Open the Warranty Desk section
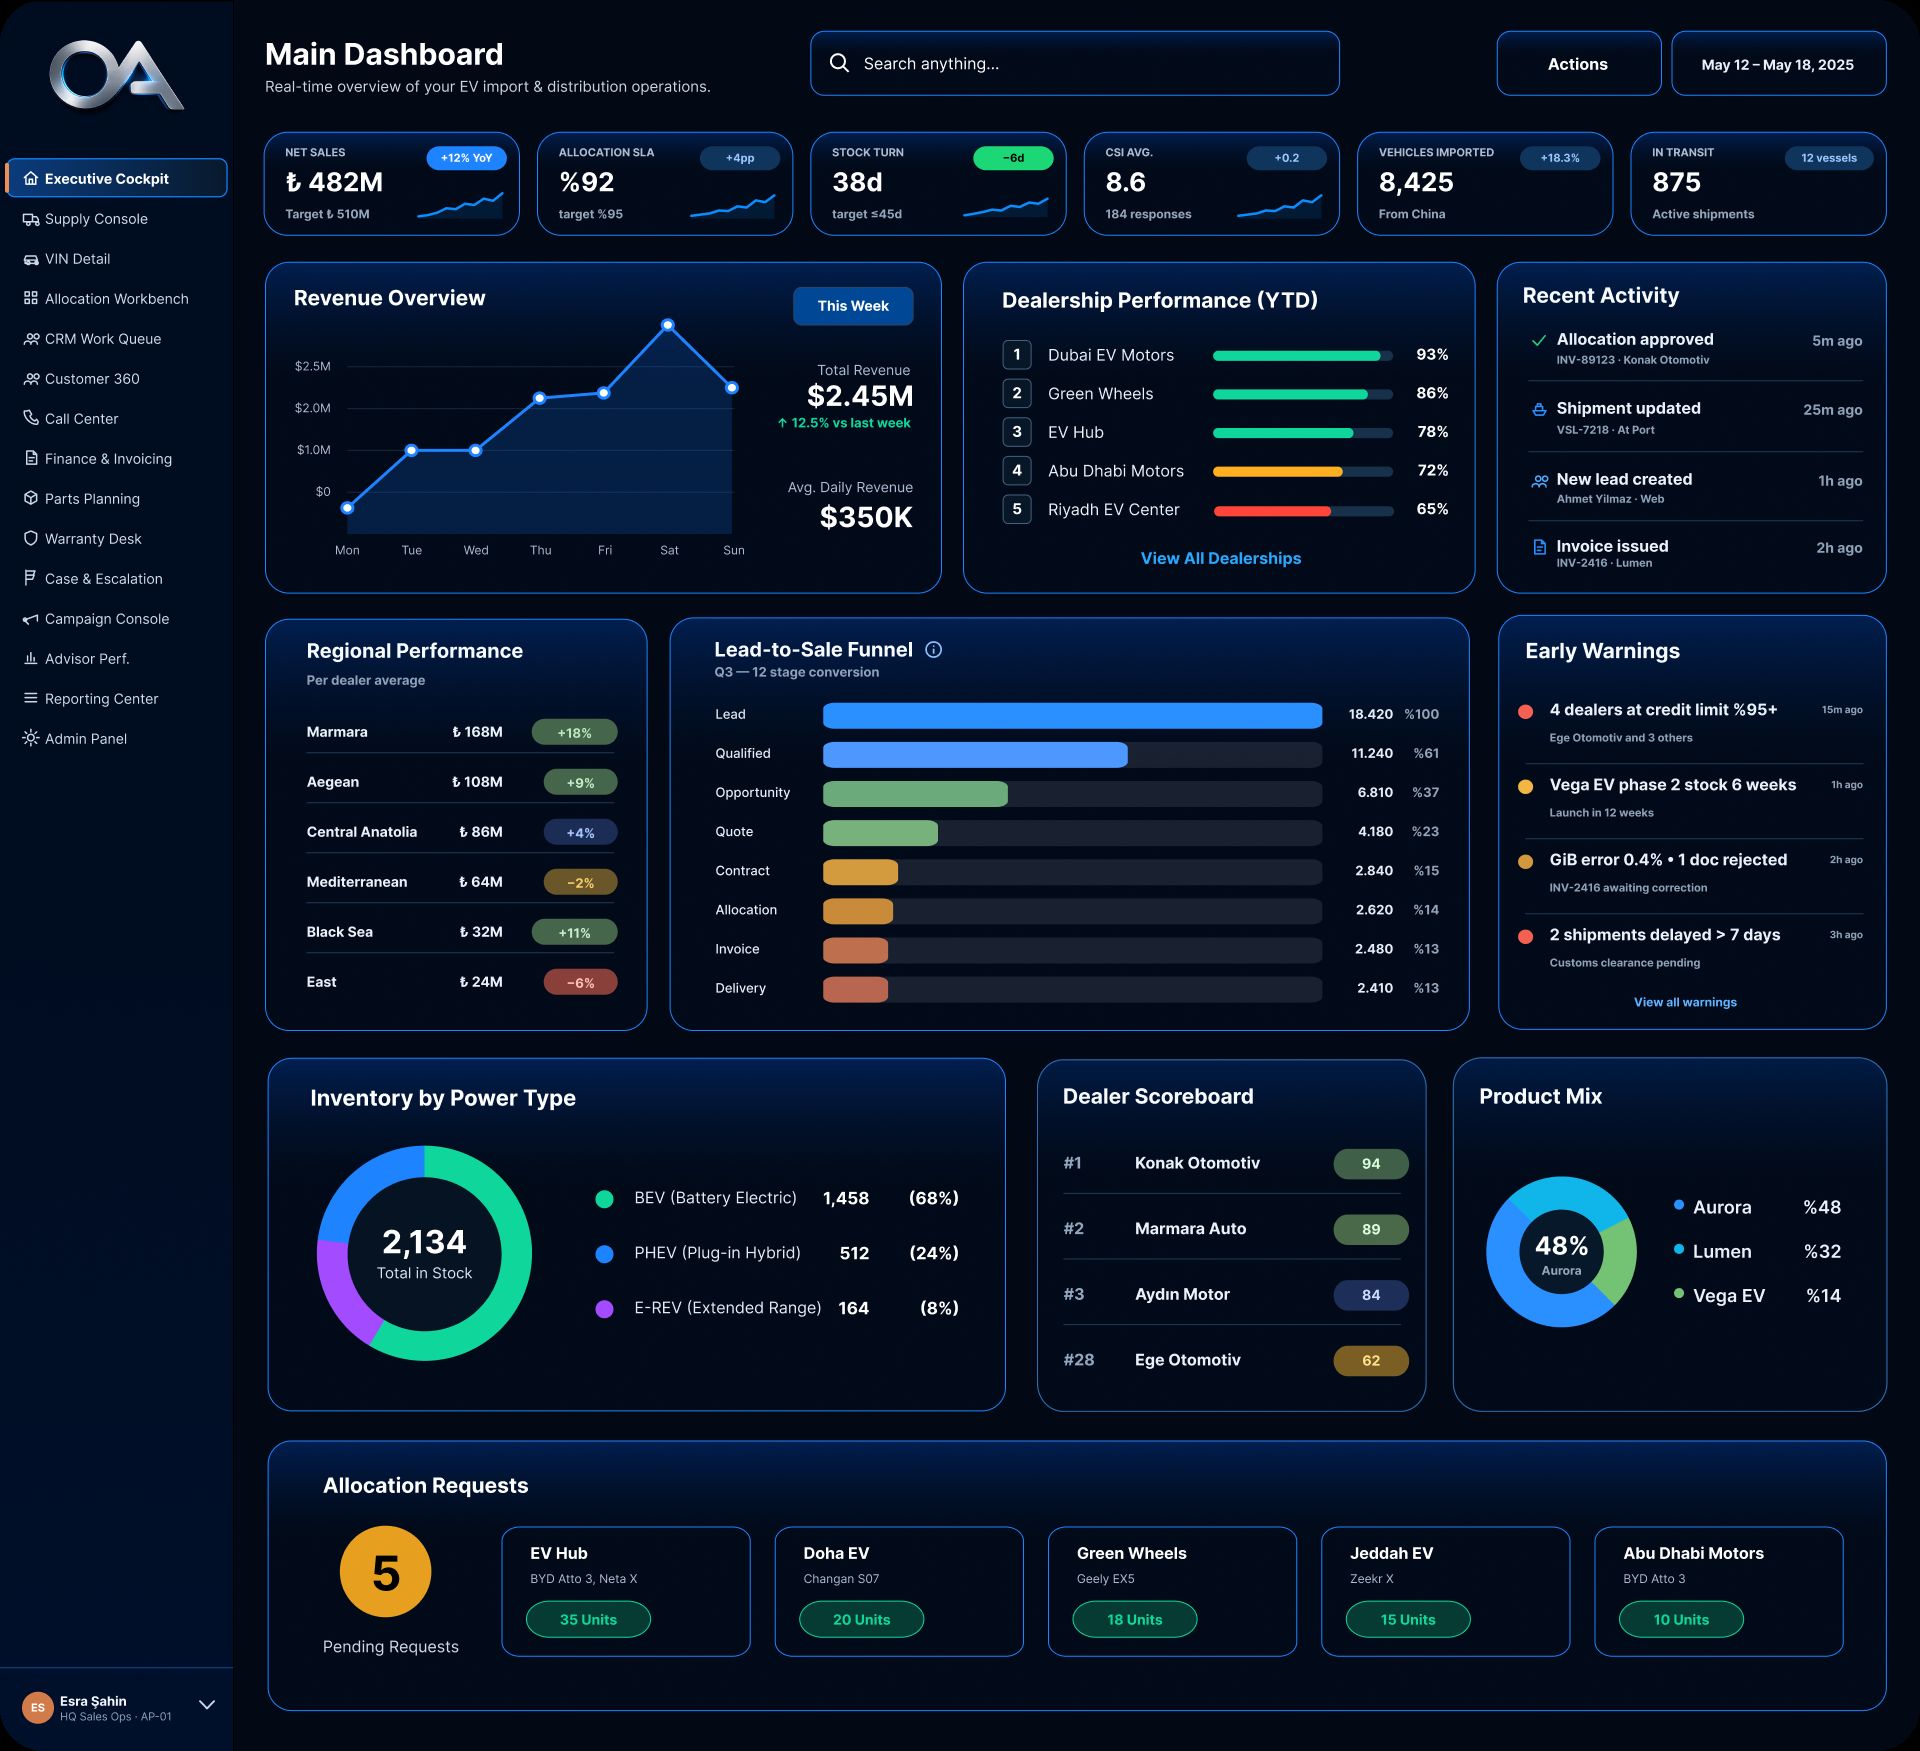The image size is (1920, 1751). pyautogui.click(x=116, y=539)
